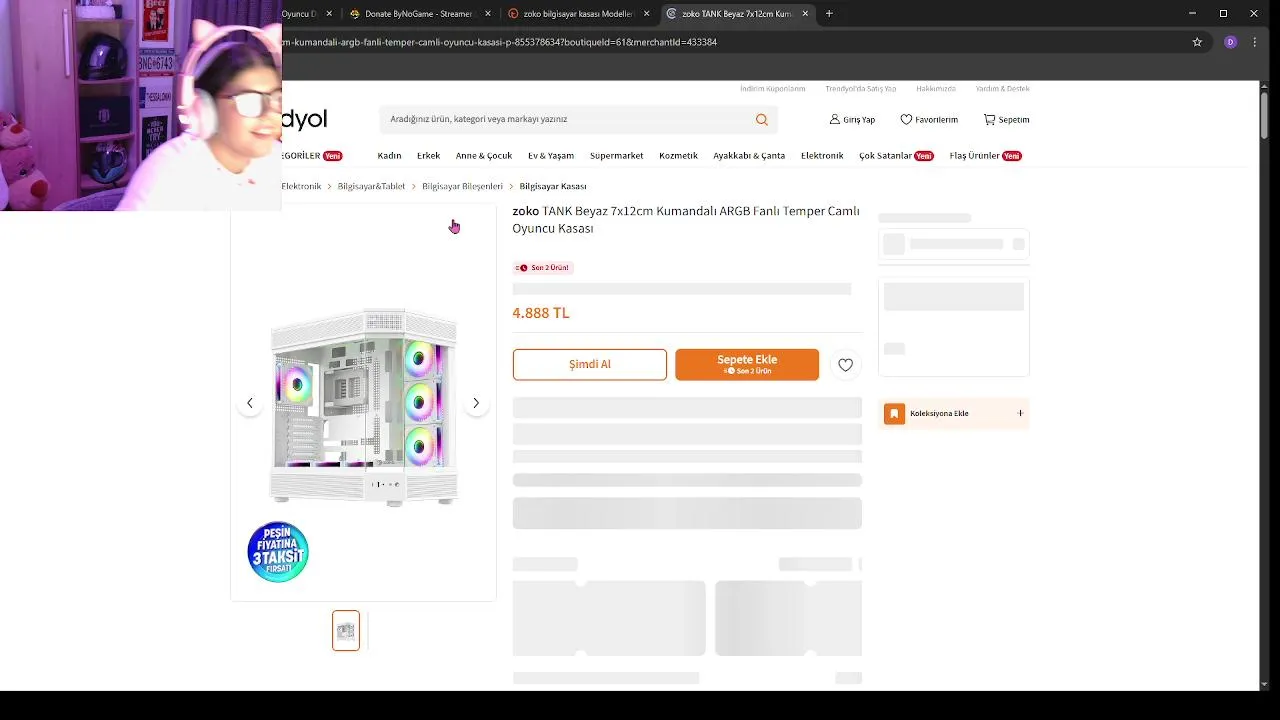
Task: Open Ayakkabı & Çanta category menu
Action: [749, 156]
